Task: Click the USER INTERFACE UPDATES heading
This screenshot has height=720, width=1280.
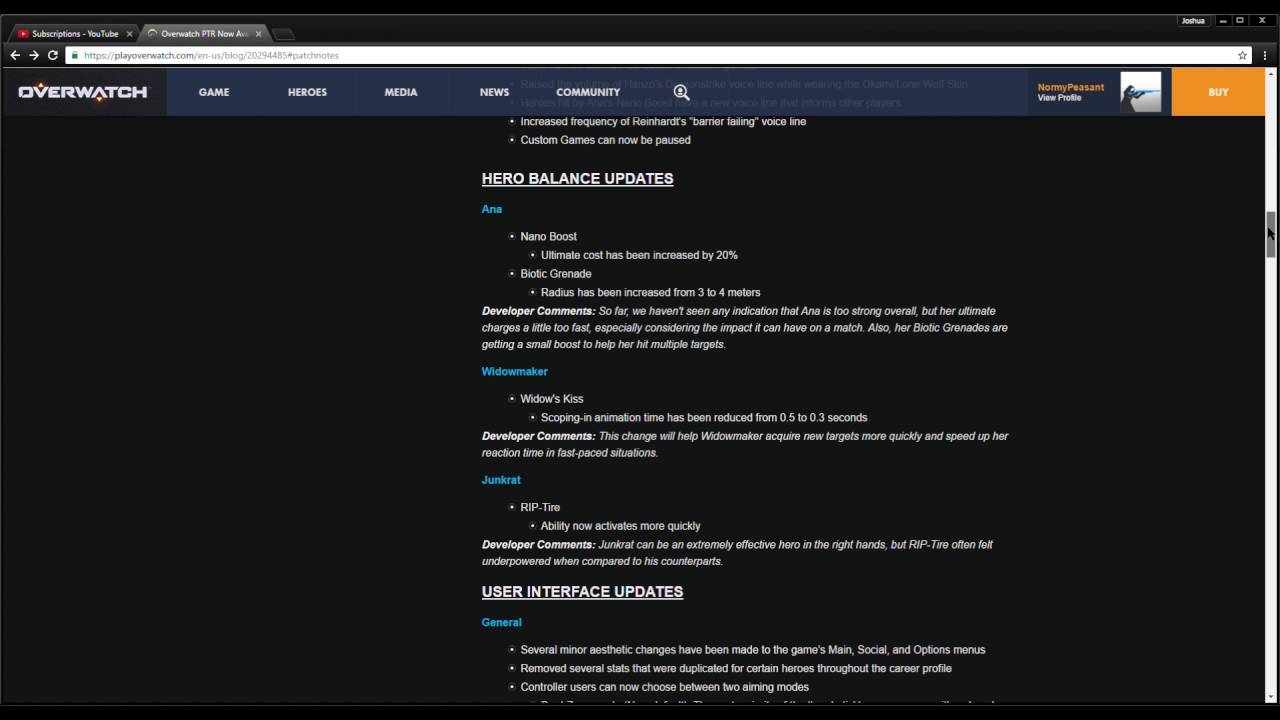Action: (x=582, y=592)
